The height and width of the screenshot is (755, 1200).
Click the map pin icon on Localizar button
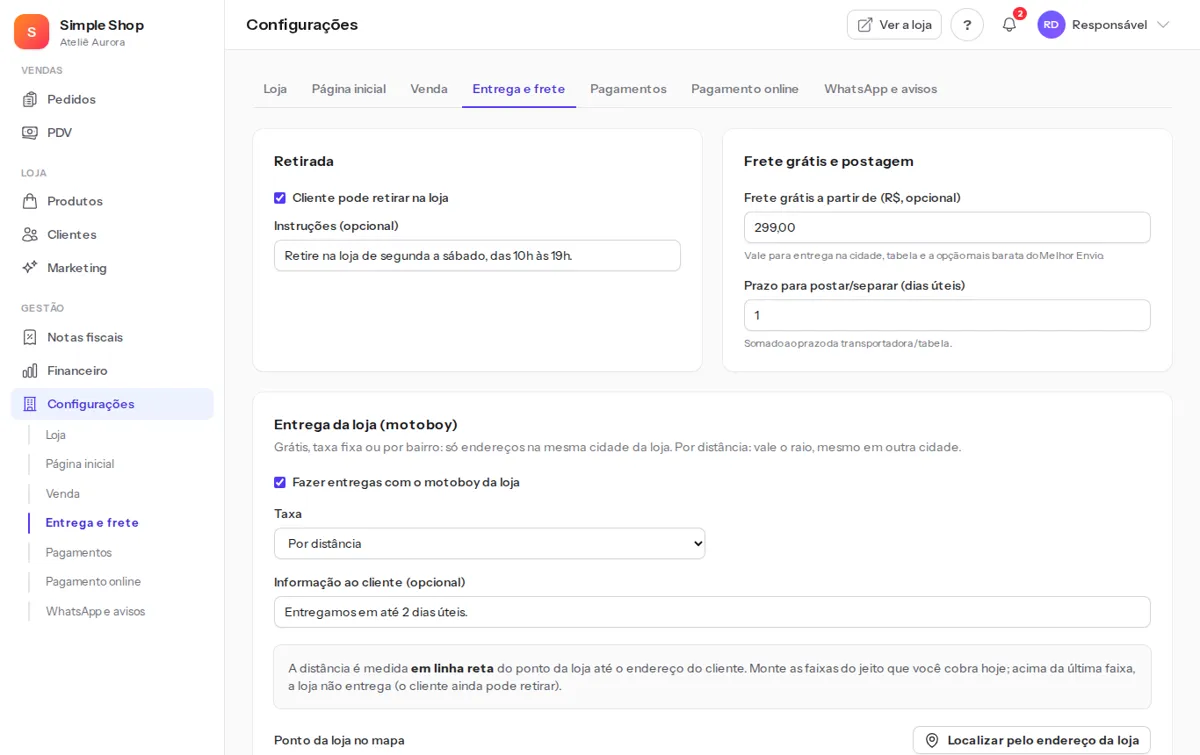click(932, 740)
